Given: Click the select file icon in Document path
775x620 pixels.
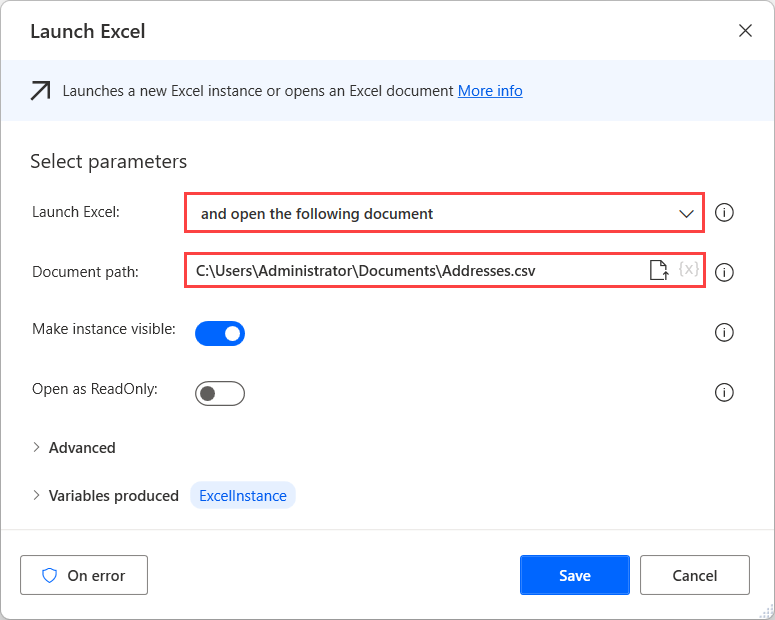Looking at the screenshot, I should click(658, 270).
